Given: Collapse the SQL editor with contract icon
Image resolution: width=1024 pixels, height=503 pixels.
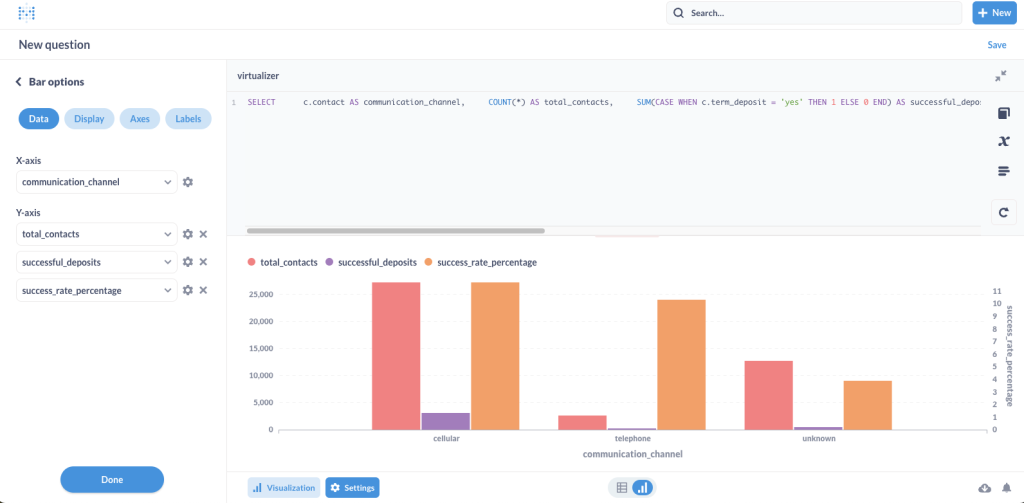Looking at the screenshot, I should click(1001, 76).
